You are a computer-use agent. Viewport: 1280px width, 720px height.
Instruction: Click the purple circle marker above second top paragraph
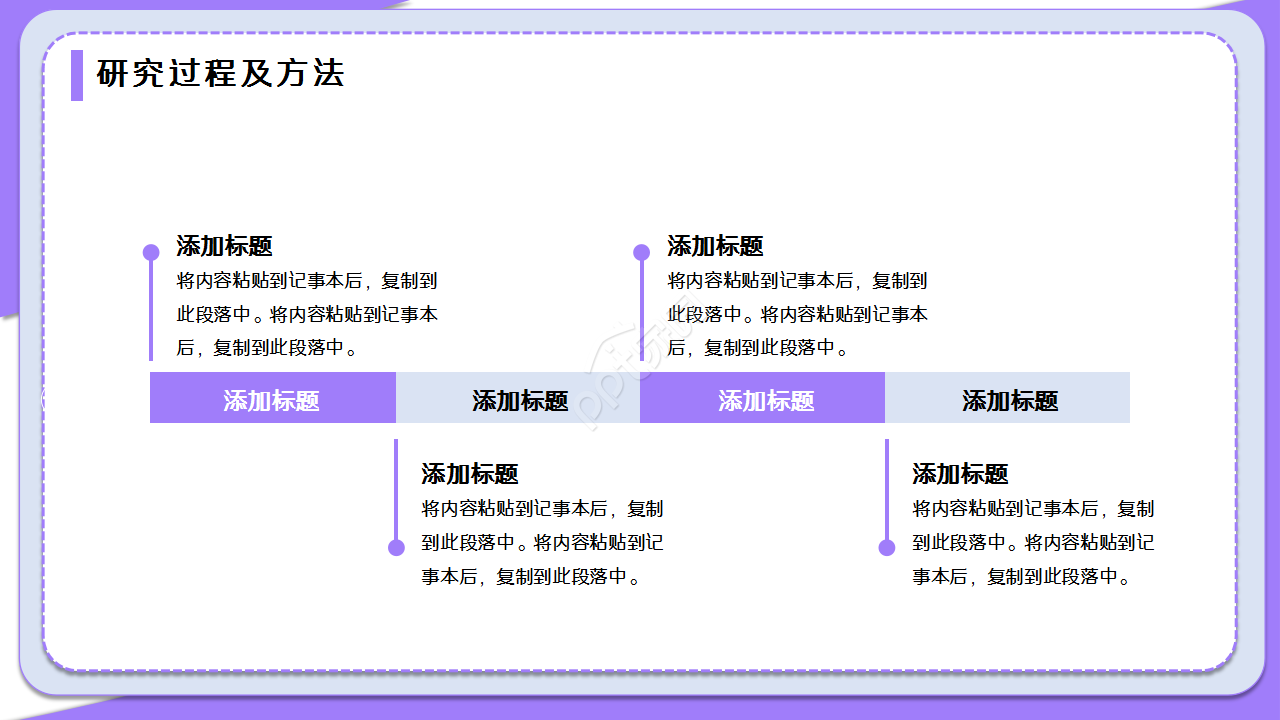tap(640, 252)
